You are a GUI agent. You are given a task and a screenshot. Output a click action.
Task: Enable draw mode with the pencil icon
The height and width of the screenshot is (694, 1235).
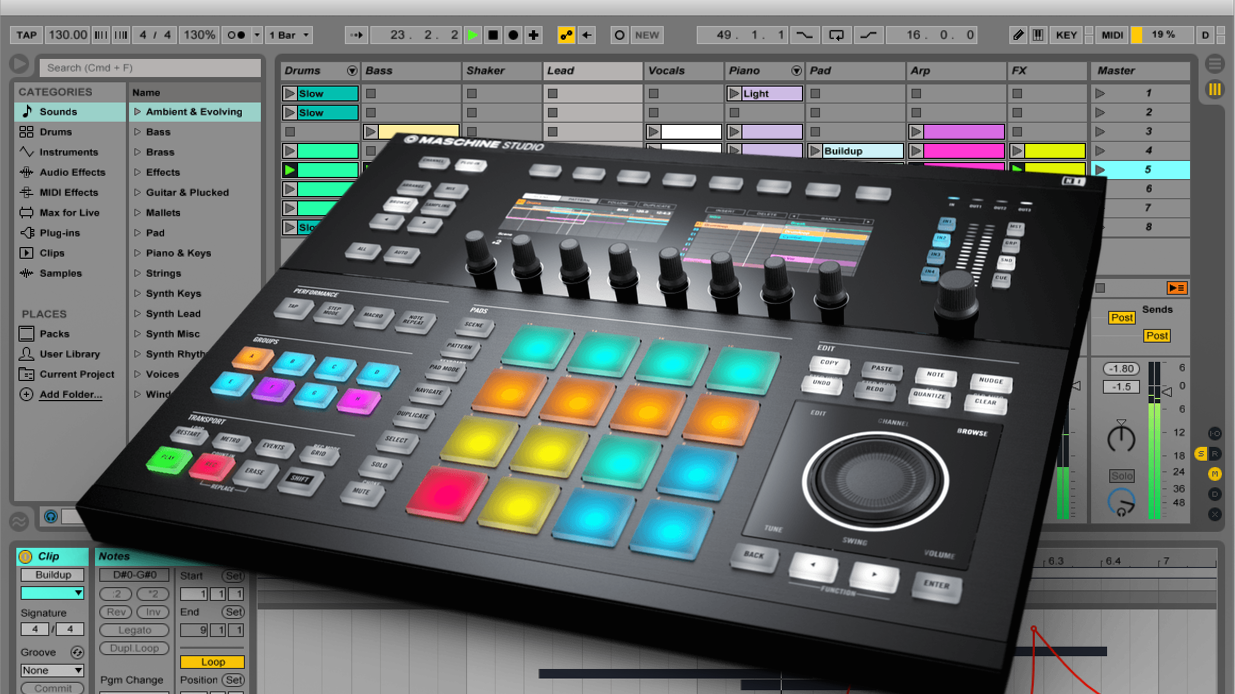pyautogui.click(x=1019, y=34)
